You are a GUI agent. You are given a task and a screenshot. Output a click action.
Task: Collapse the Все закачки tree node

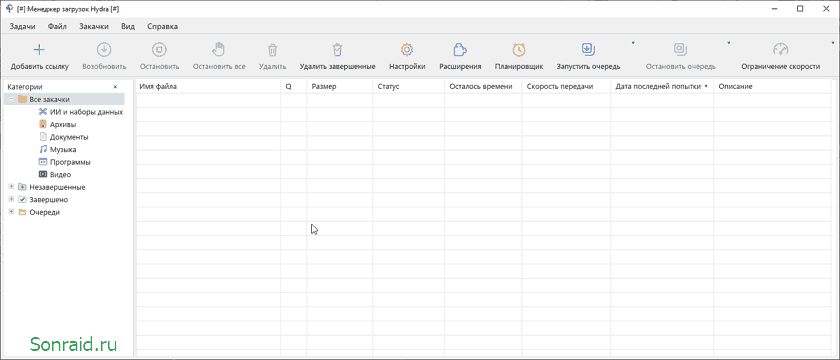click(11, 99)
